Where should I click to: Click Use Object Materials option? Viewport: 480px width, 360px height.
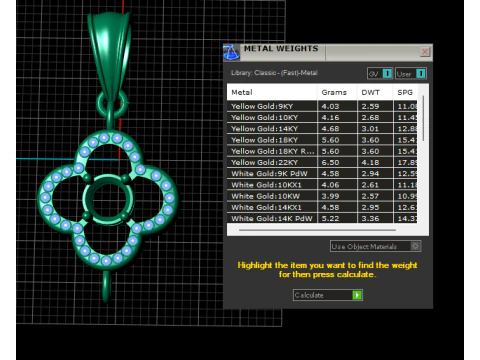(375, 246)
